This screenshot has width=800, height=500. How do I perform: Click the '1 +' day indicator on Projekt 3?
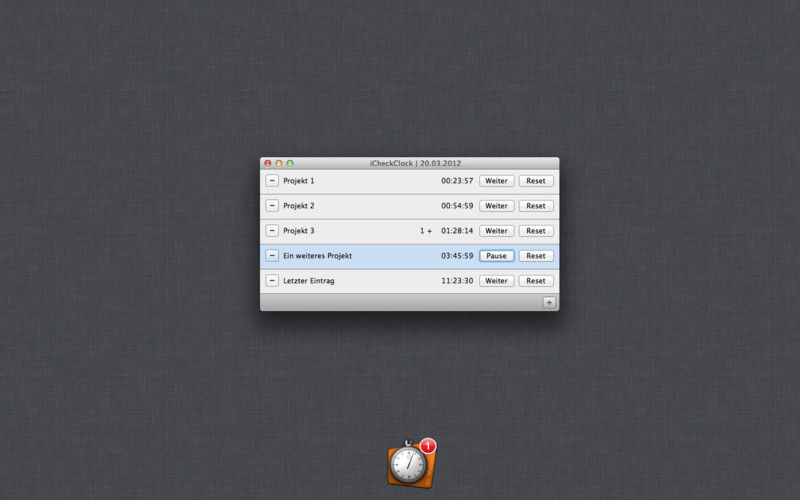426,231
